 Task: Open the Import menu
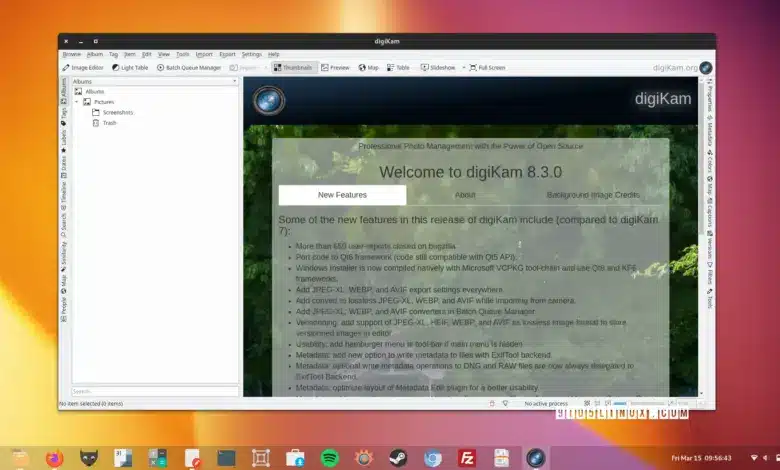[204, 54]
